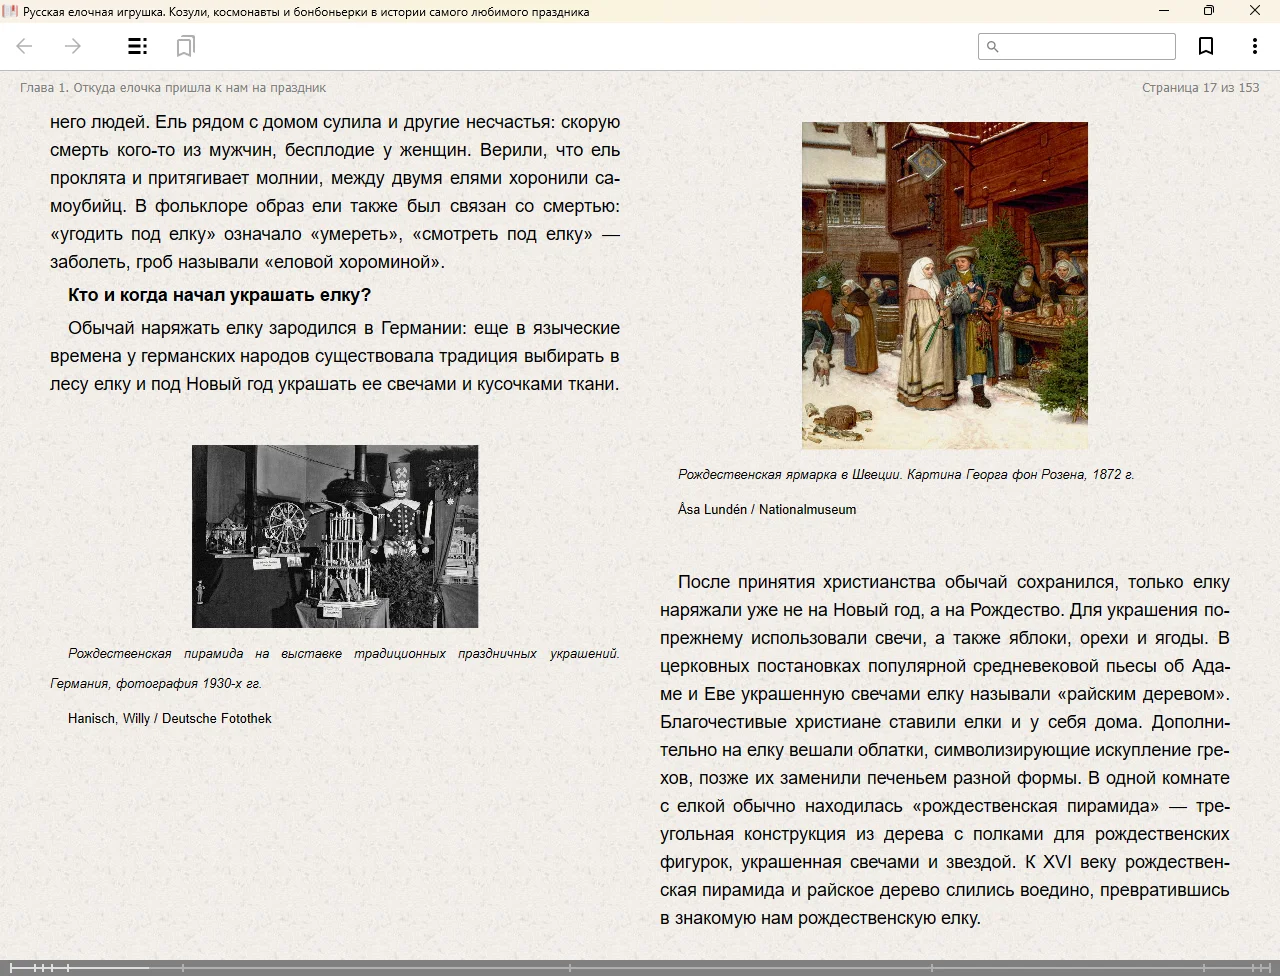1280x976 pixels.
Task: Restore down the reader window
Action: (x=1209, y=11)
